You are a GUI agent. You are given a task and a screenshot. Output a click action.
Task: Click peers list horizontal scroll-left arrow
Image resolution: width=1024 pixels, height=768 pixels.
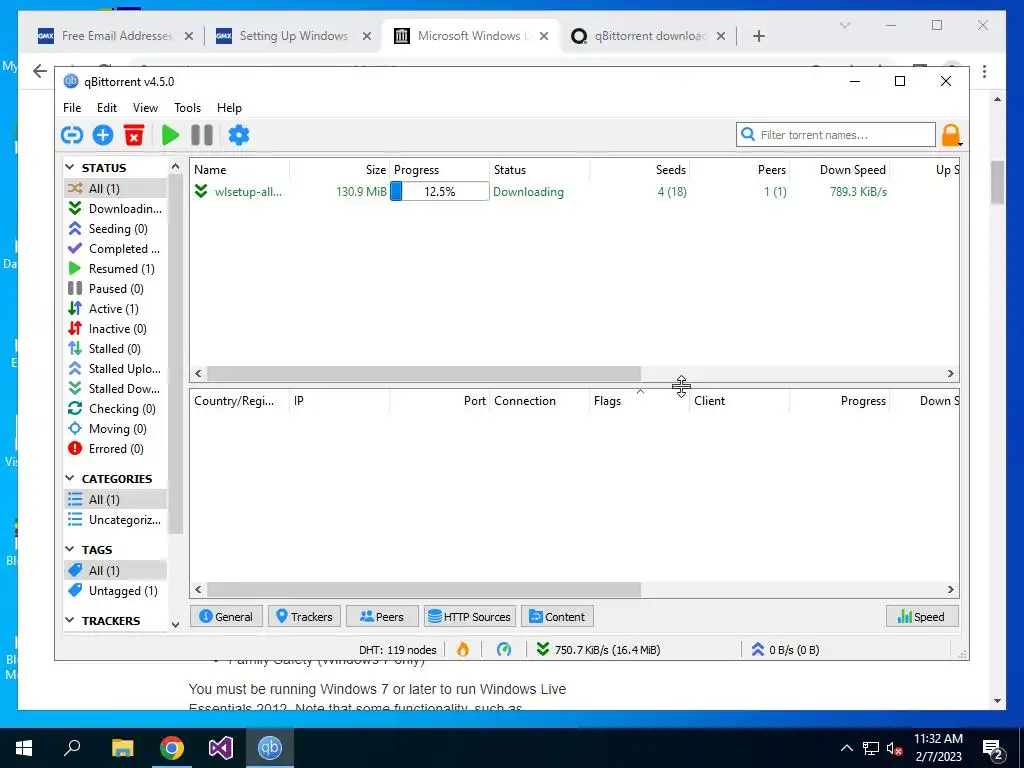click(199, 590)
